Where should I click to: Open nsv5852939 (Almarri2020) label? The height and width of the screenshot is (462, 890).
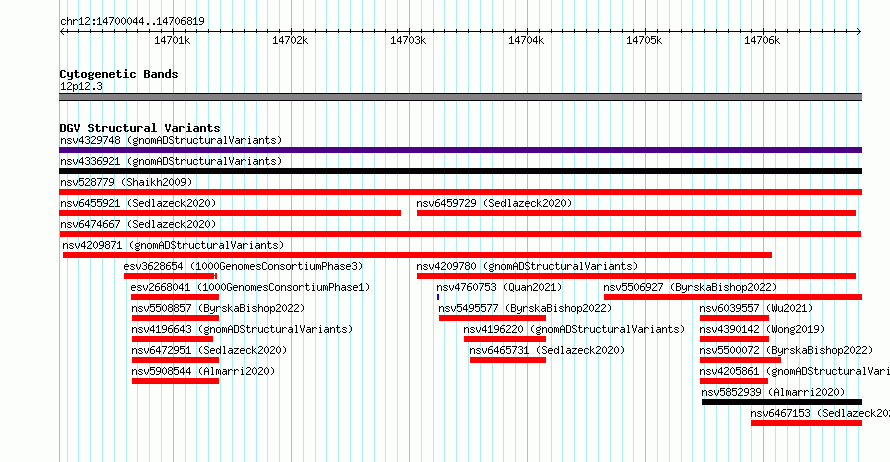[773, 392]
